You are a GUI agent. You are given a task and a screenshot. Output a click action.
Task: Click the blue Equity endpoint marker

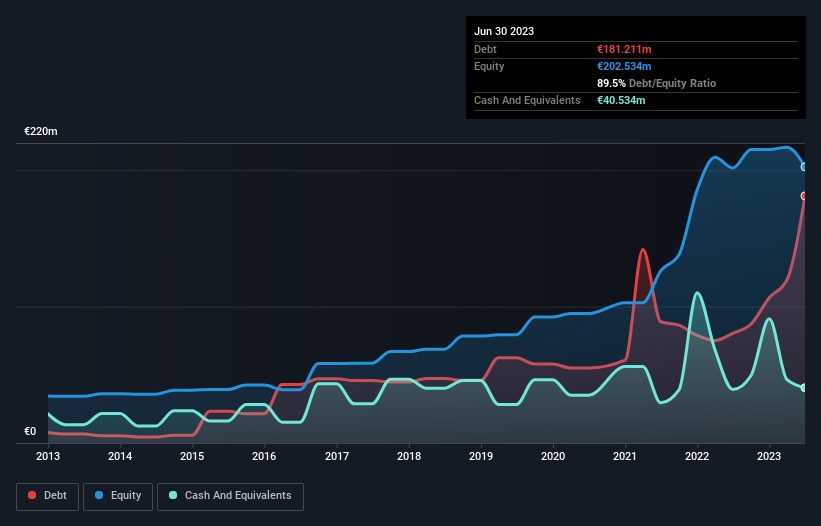pyautogui.click(x=804, y=167)
